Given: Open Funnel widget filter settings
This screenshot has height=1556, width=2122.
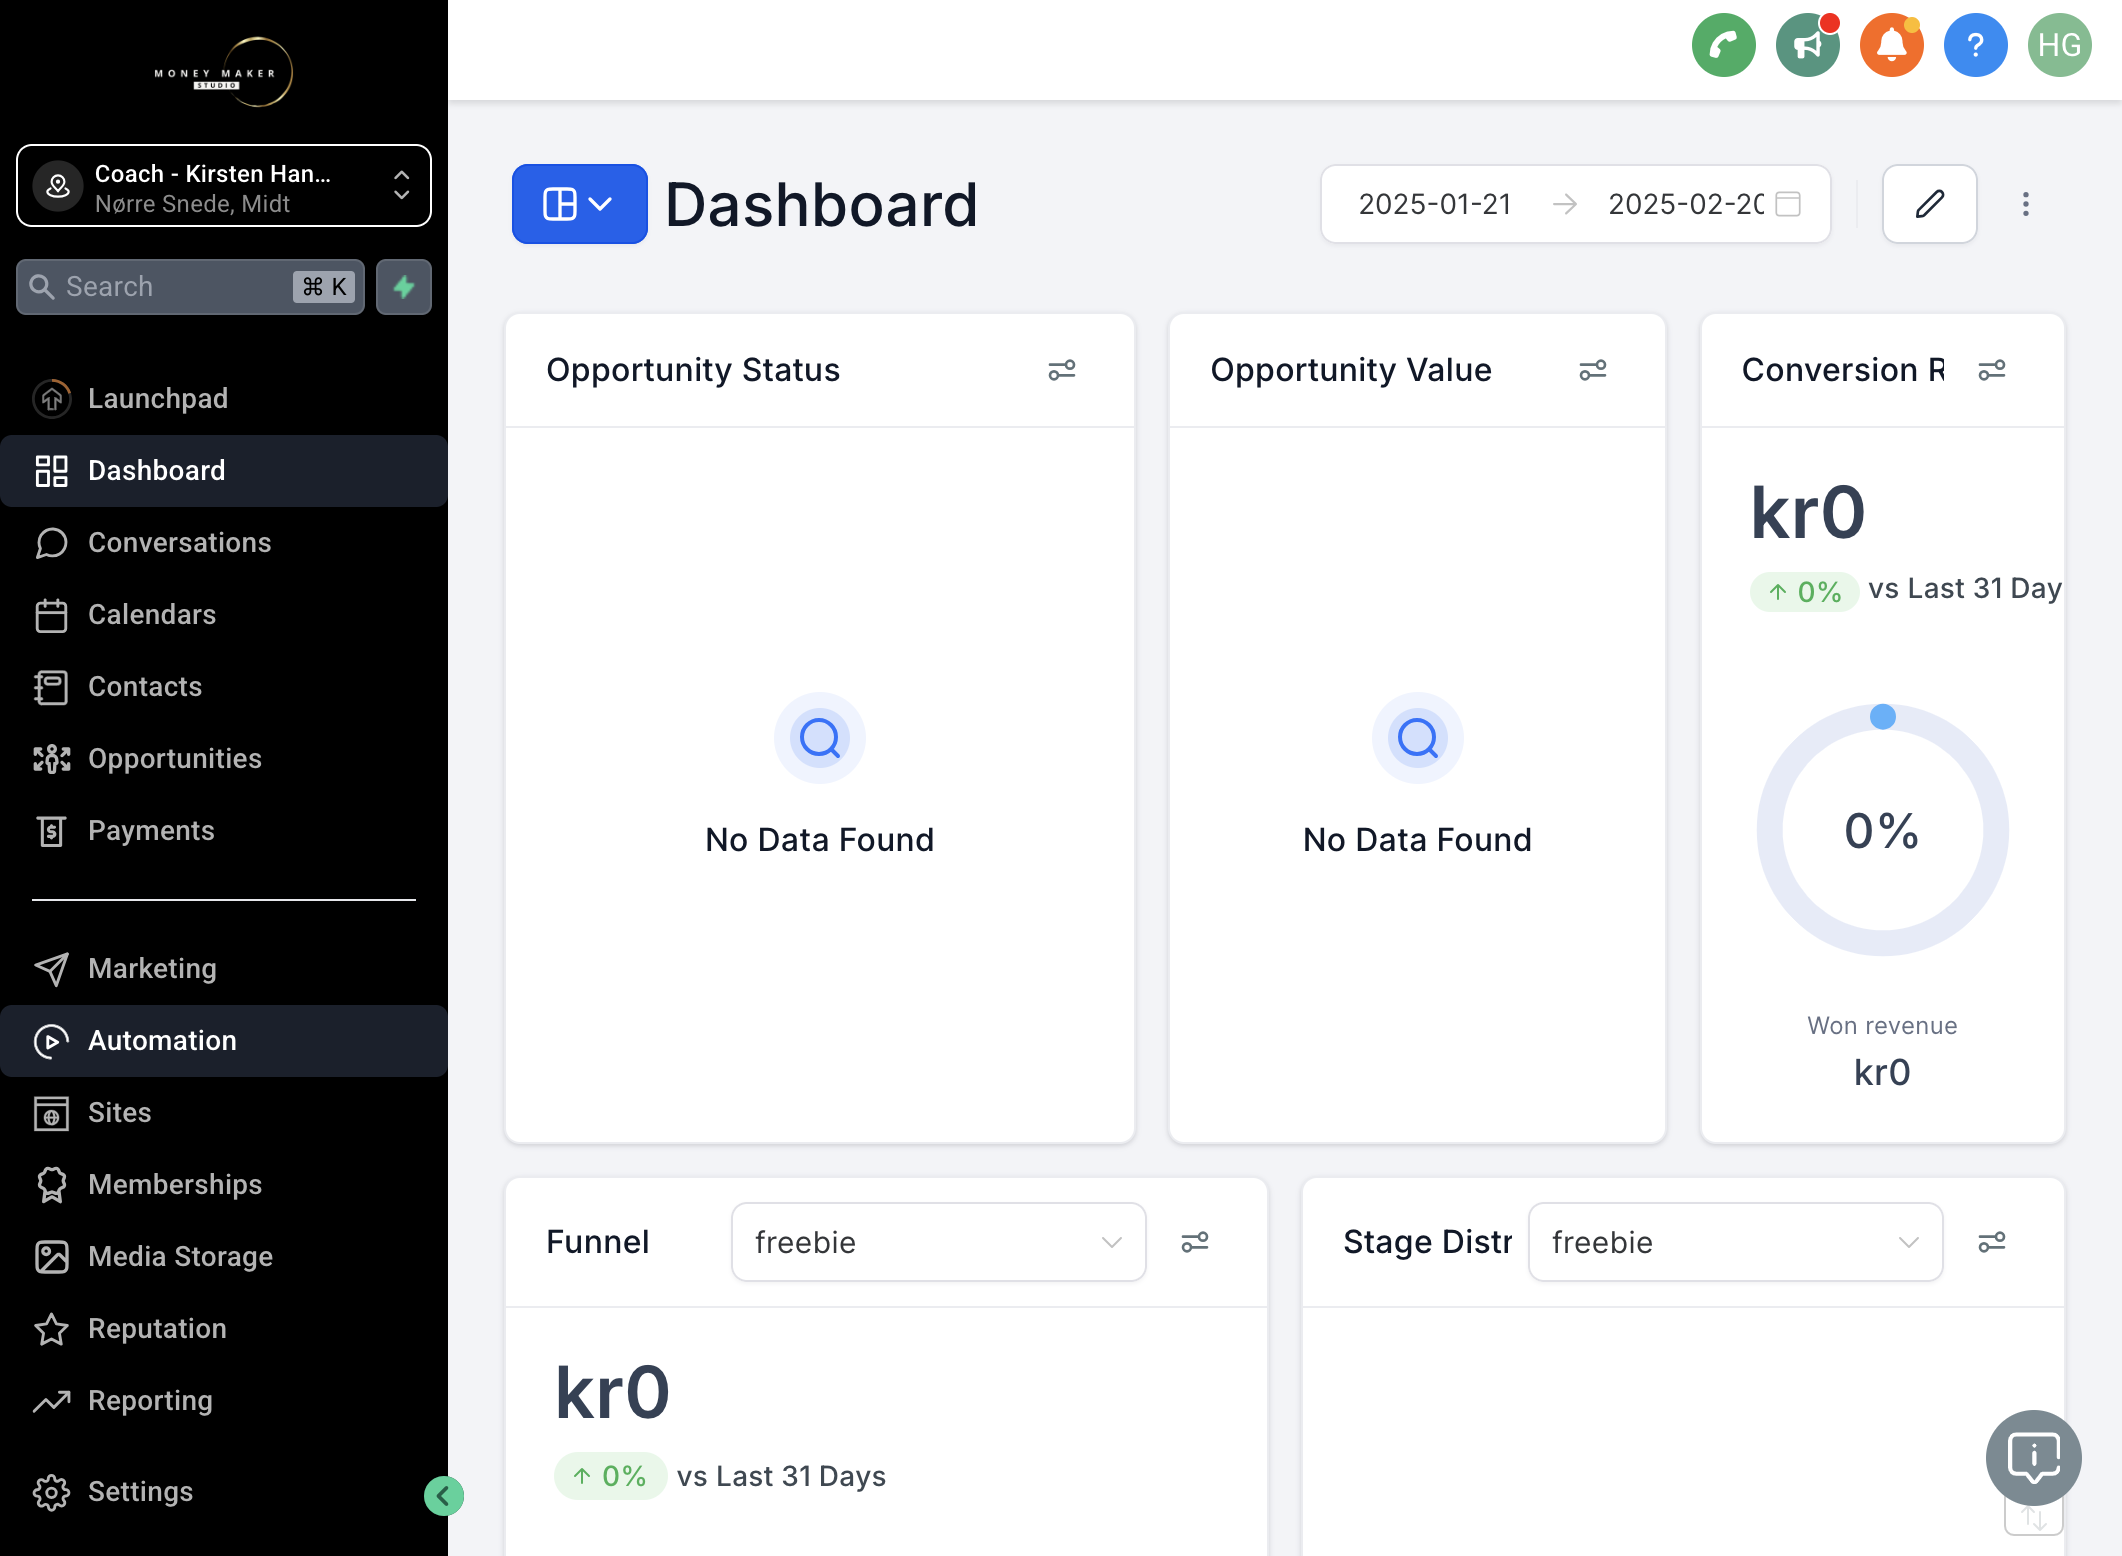Looking at the screenshot, I should (x=1195, y=1242).
